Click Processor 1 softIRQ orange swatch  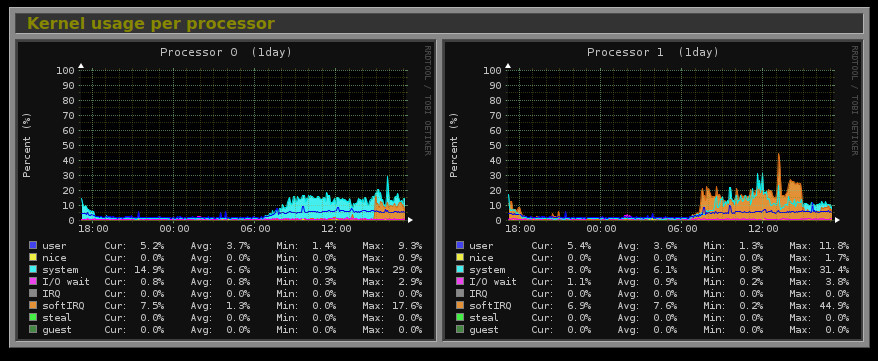(460, 306)
